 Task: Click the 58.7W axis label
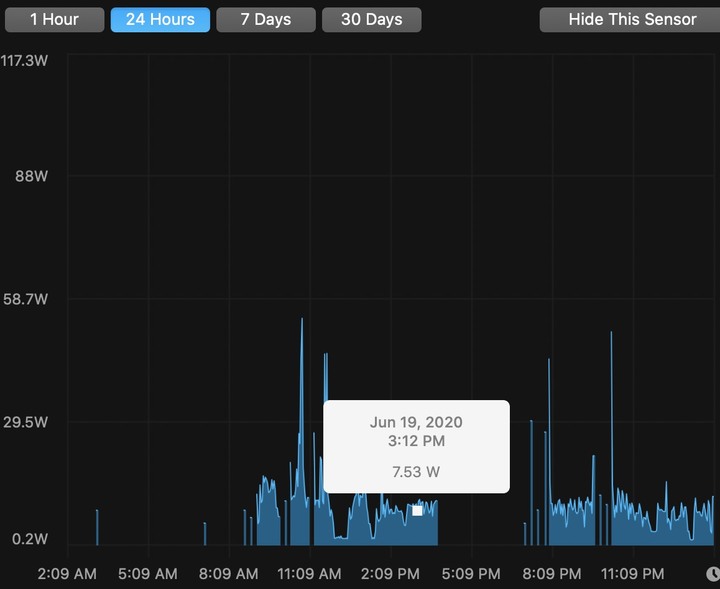pos(25,299)
